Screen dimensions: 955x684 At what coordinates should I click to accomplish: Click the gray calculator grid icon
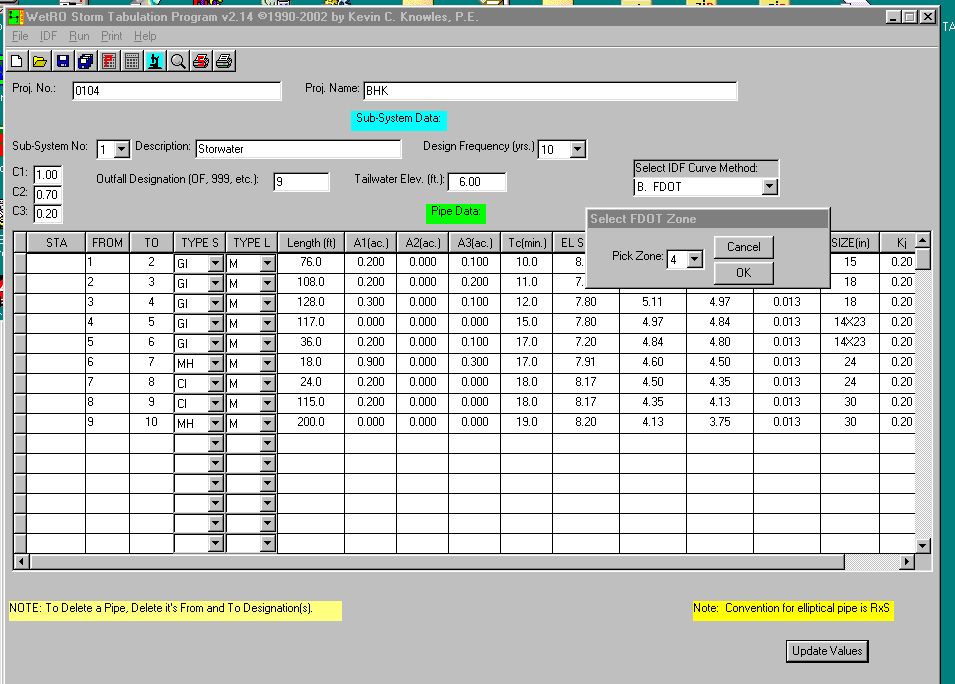pos(132,61)
